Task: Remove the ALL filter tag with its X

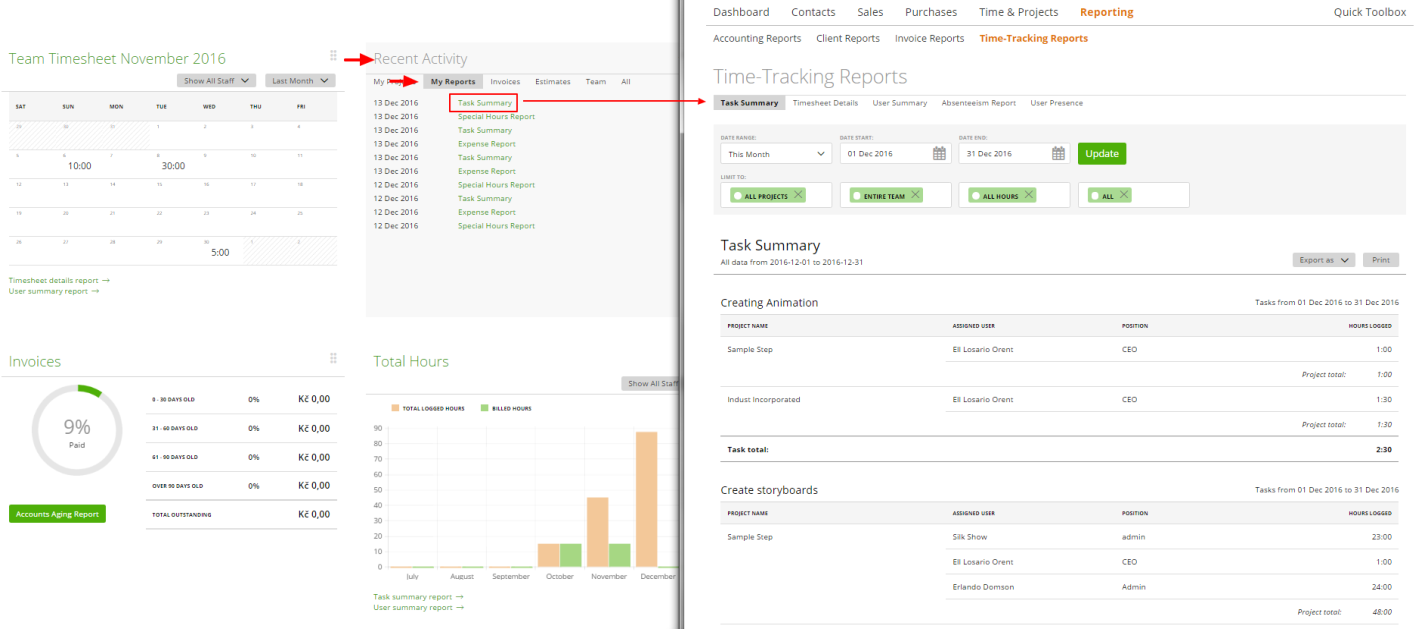Action: pos(1124,195)
